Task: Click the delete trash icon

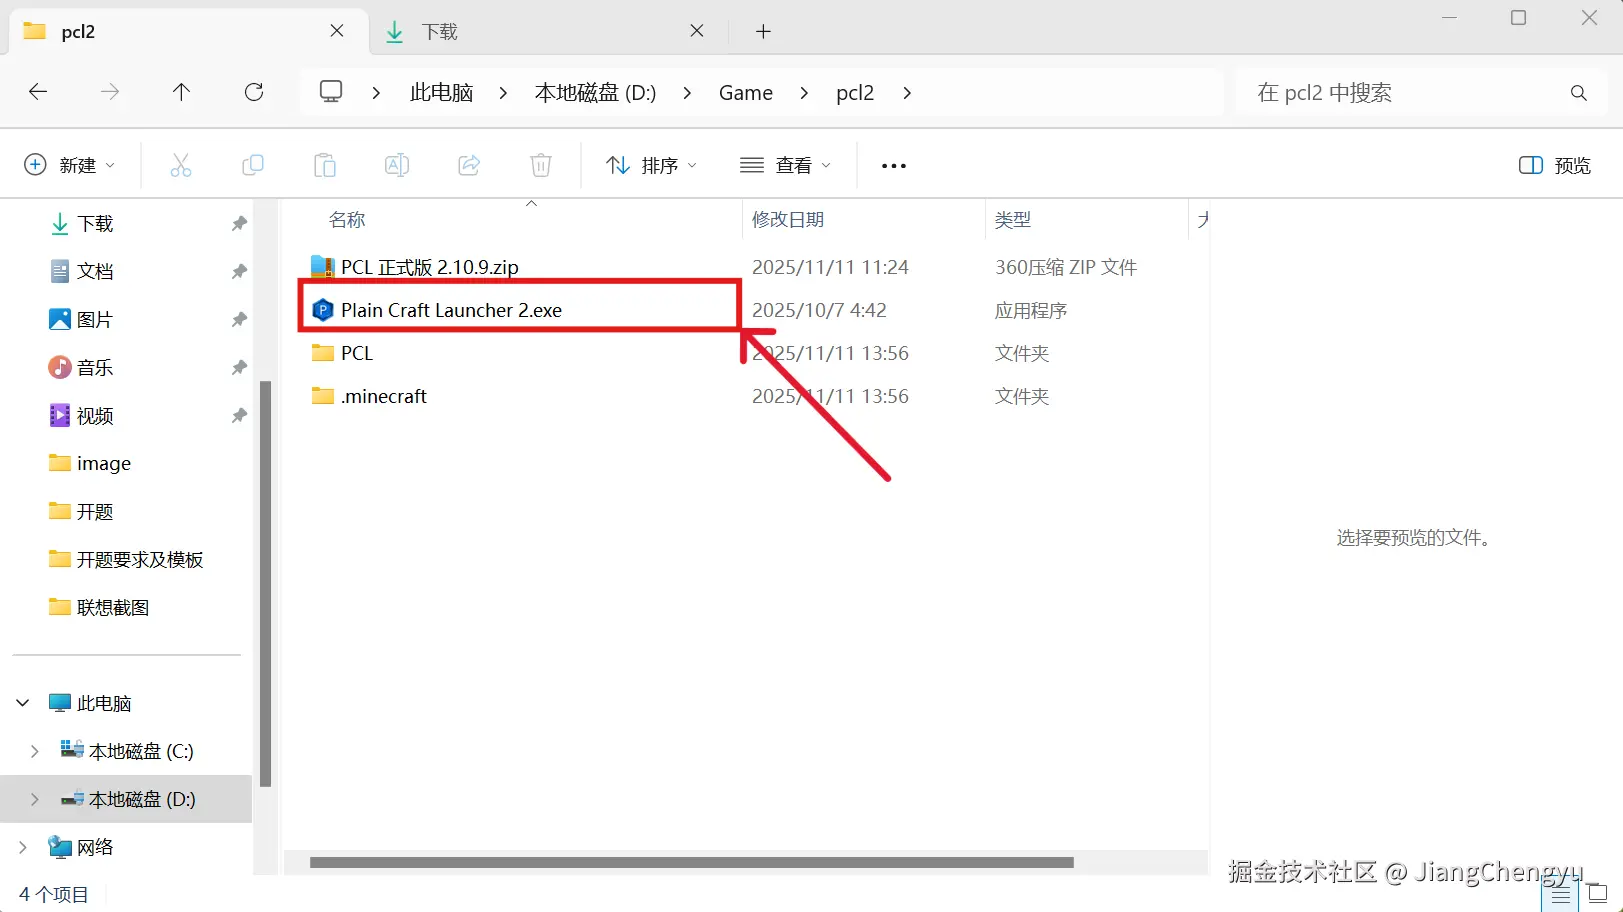Action: tap(541, 165)
